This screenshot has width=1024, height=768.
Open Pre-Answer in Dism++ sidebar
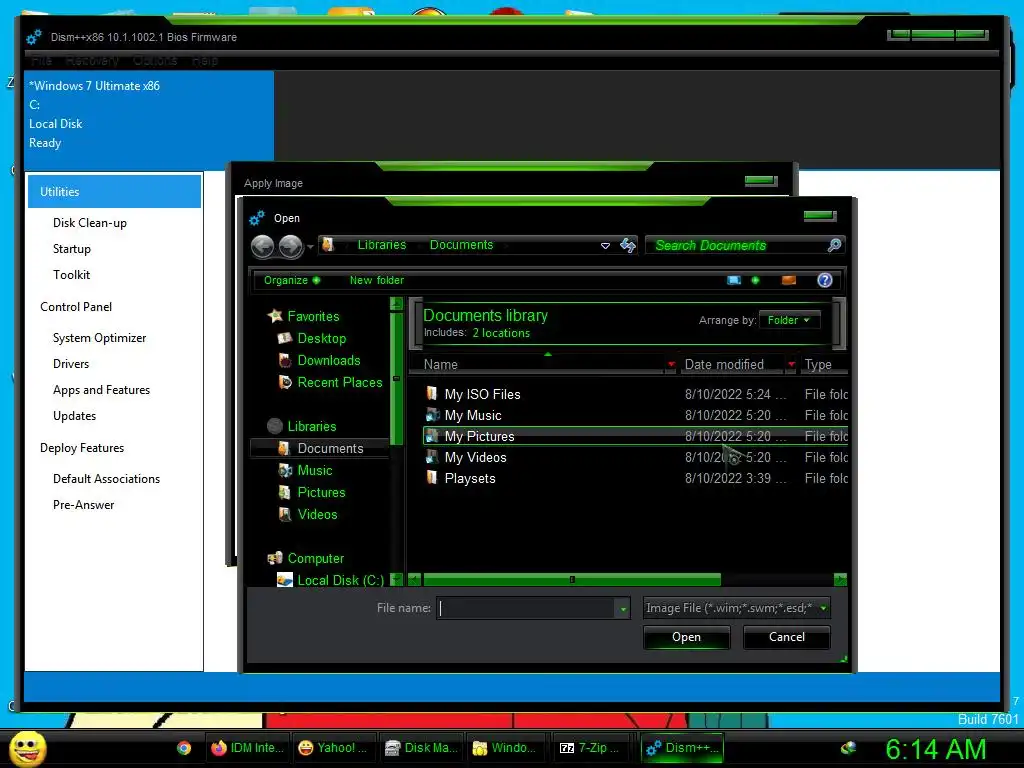[84, 505]
